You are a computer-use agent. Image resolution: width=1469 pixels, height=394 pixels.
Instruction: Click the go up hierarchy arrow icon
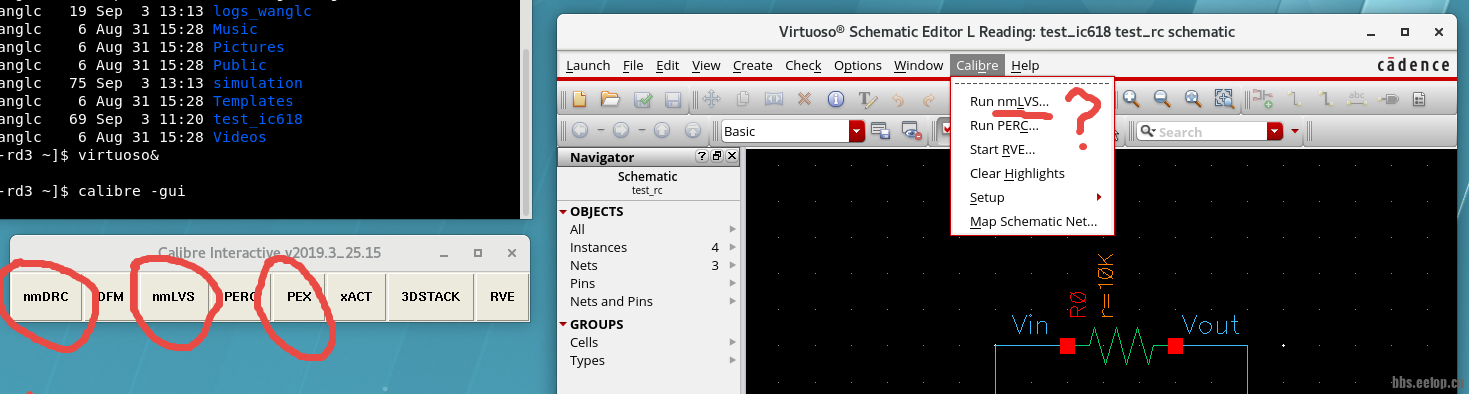[x=662, y=131]
